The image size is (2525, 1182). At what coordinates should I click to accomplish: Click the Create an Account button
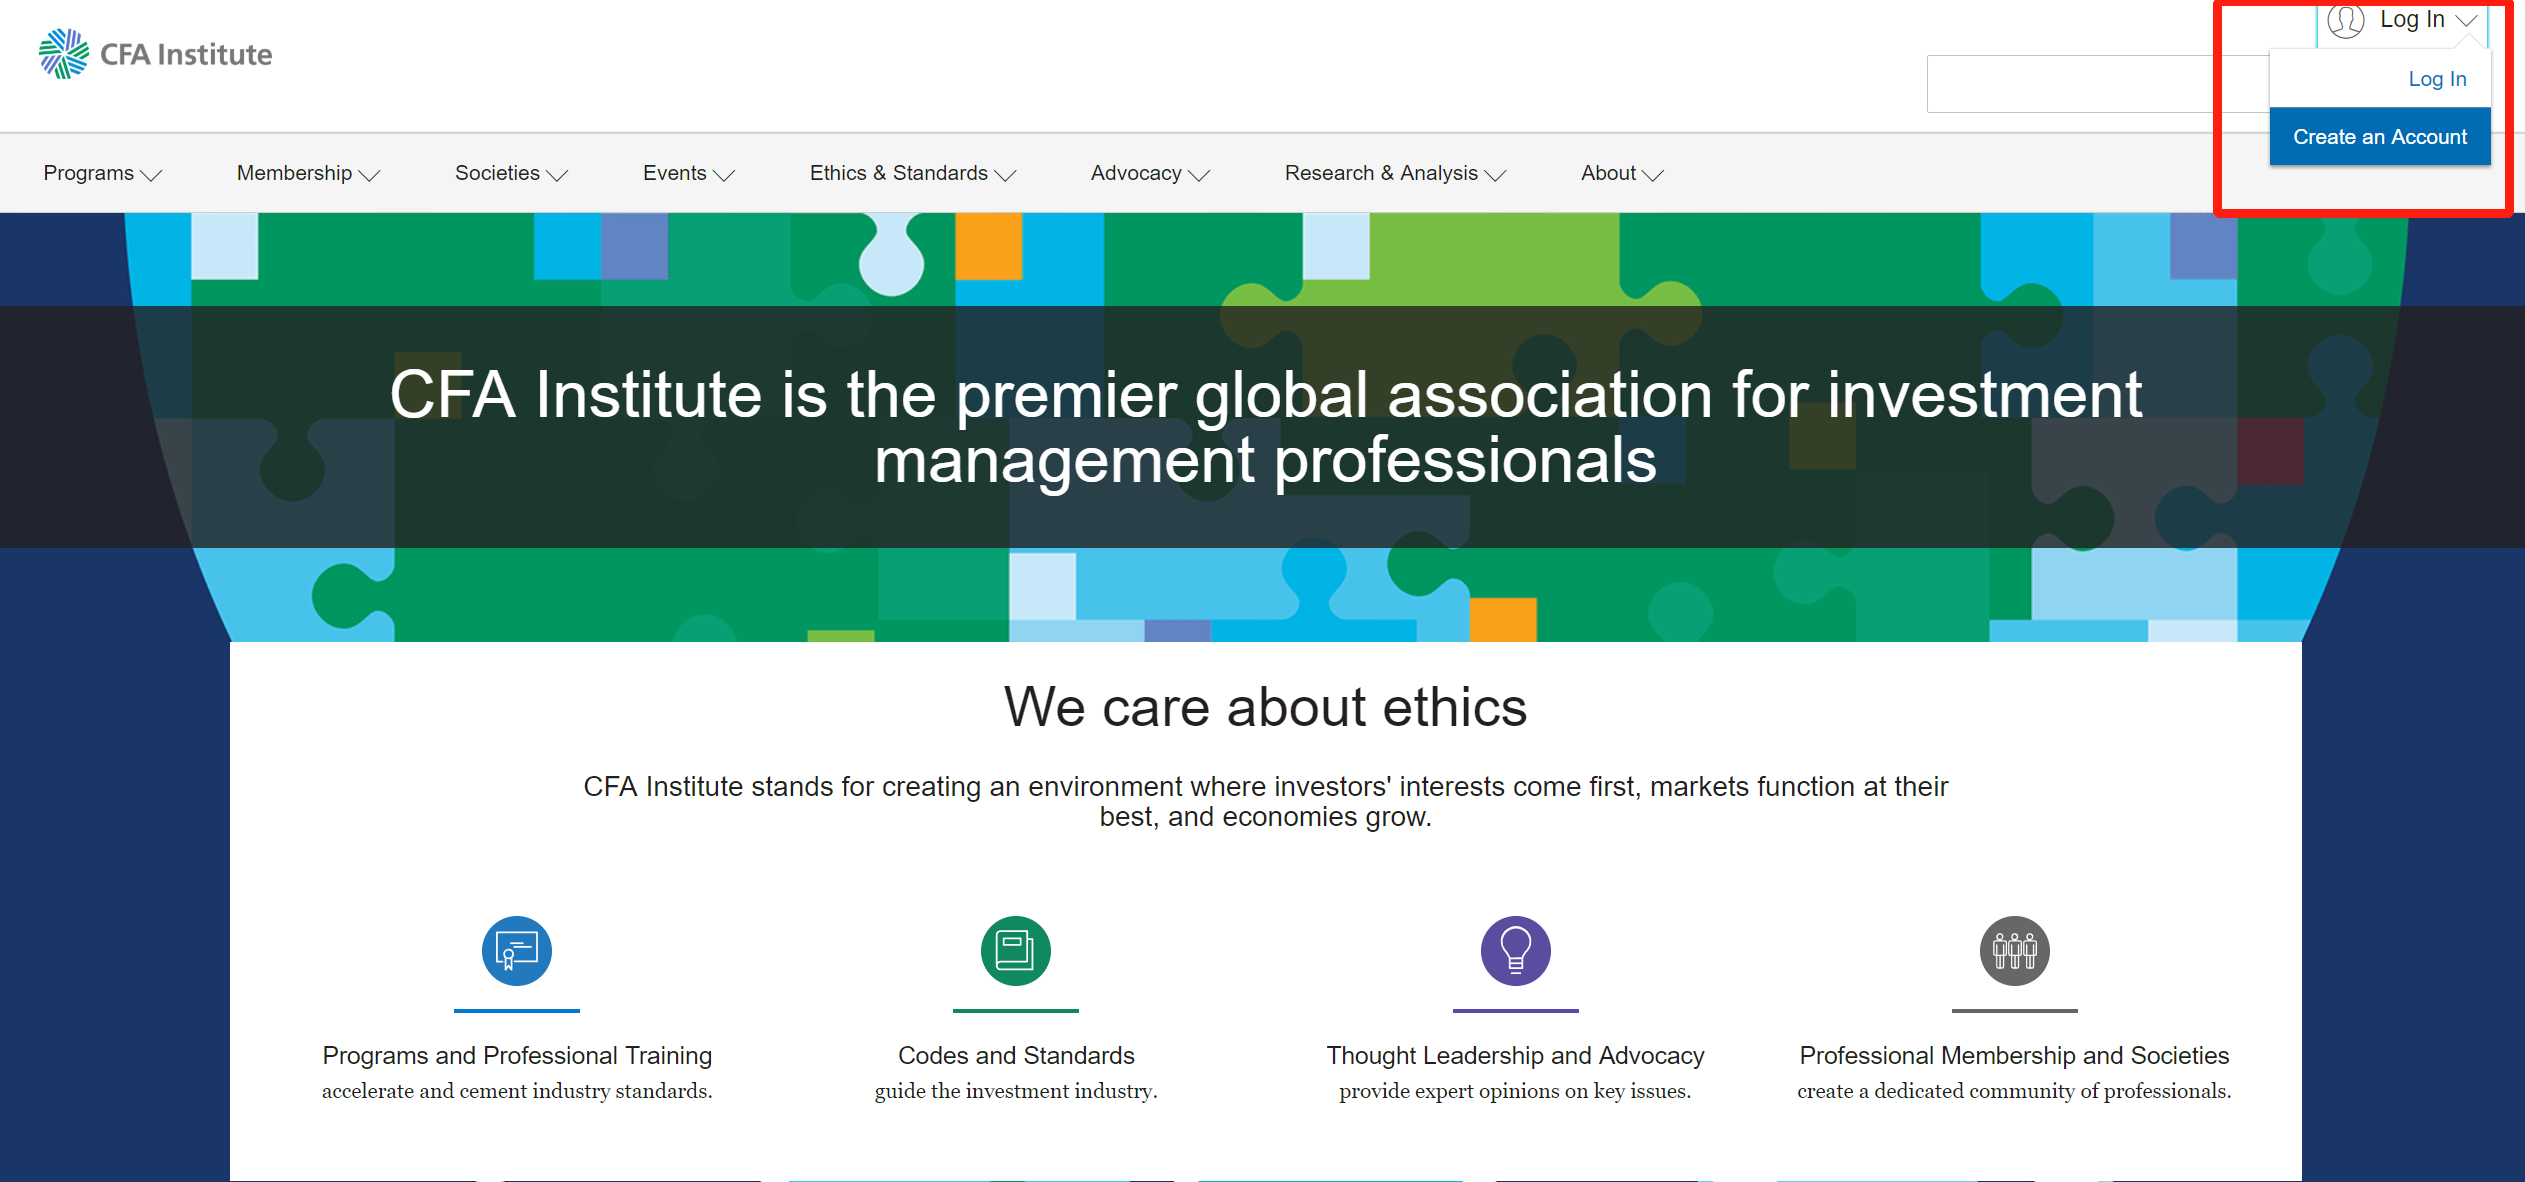click(x=2379, y=137)
